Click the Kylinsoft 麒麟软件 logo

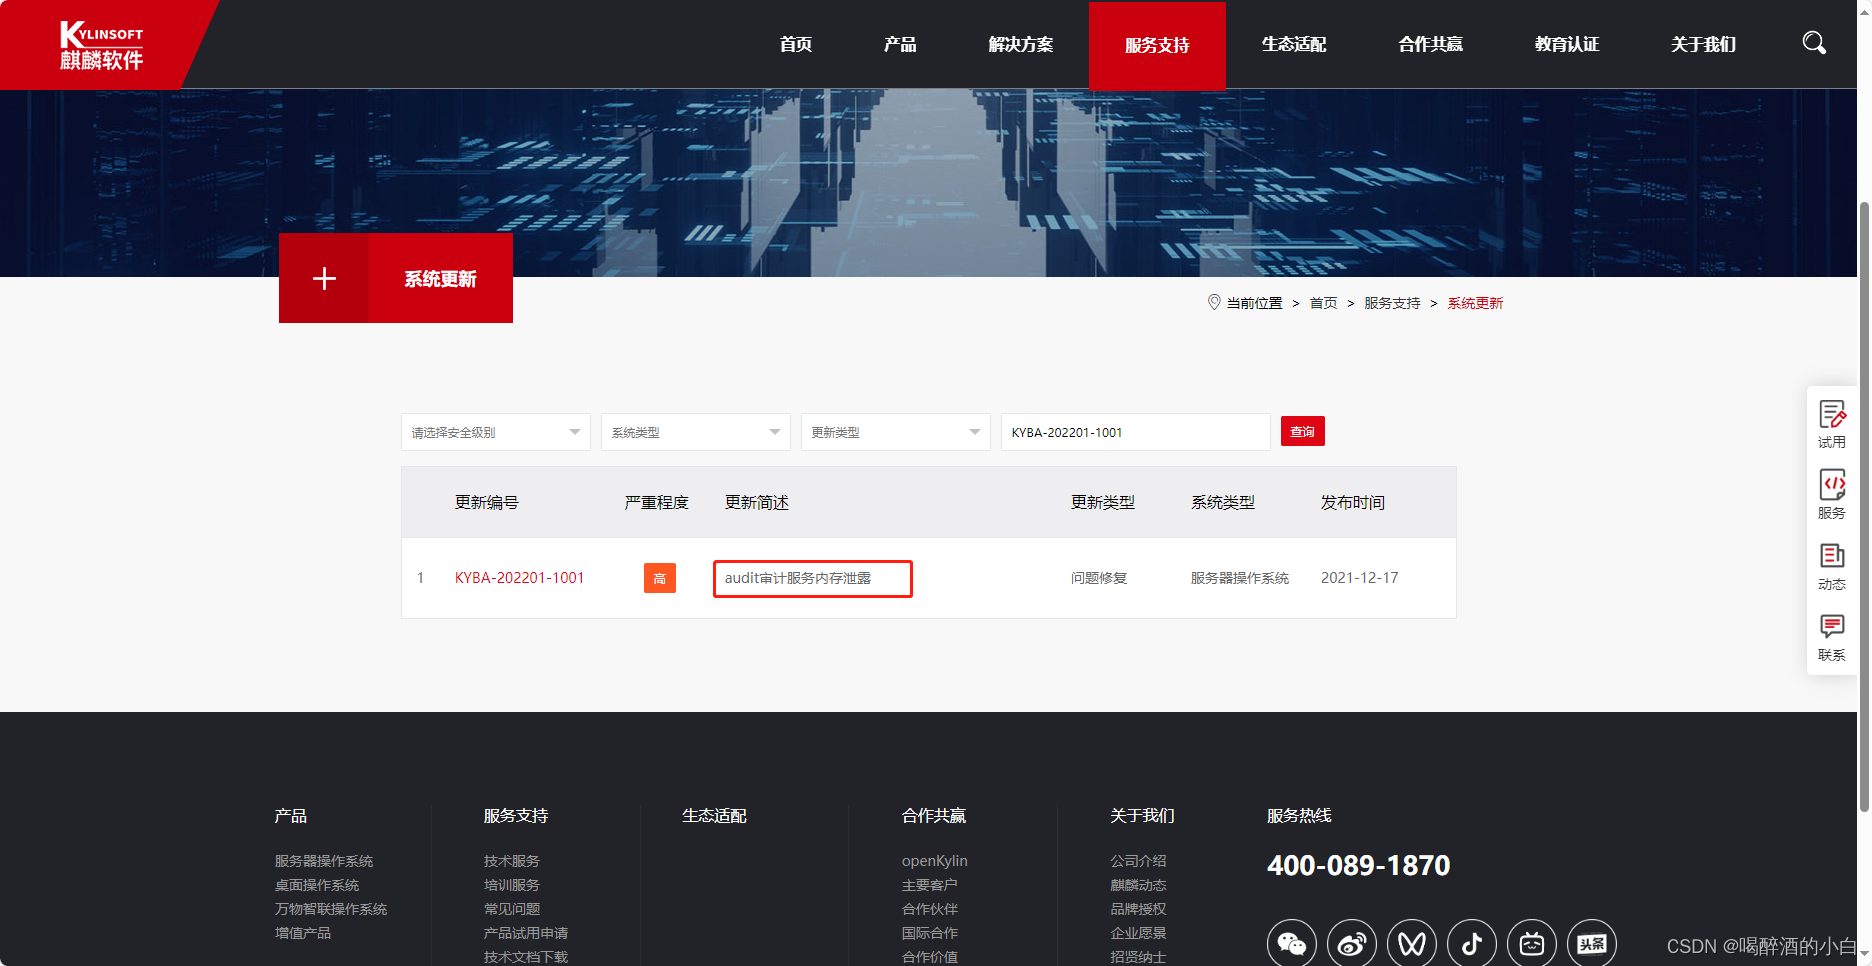pos(100,43)
